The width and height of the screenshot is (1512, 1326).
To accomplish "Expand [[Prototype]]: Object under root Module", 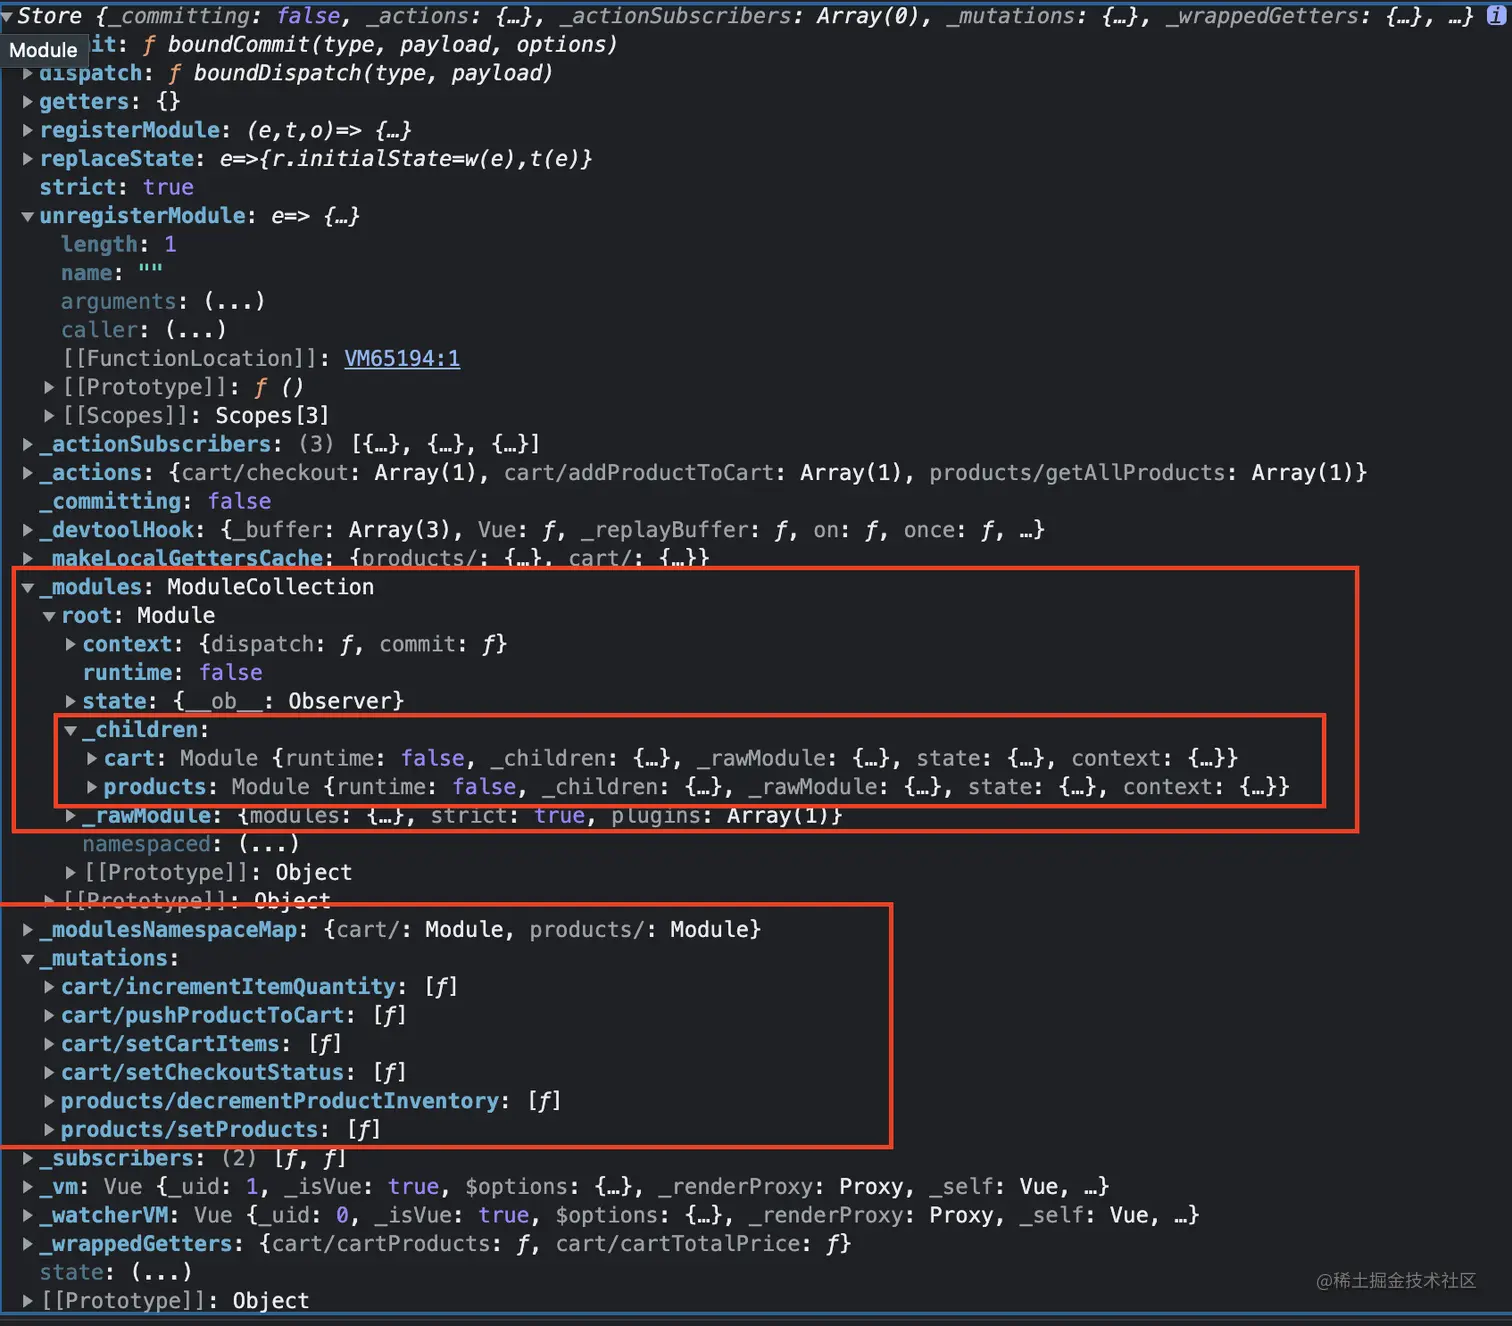I will click(71, 873).
